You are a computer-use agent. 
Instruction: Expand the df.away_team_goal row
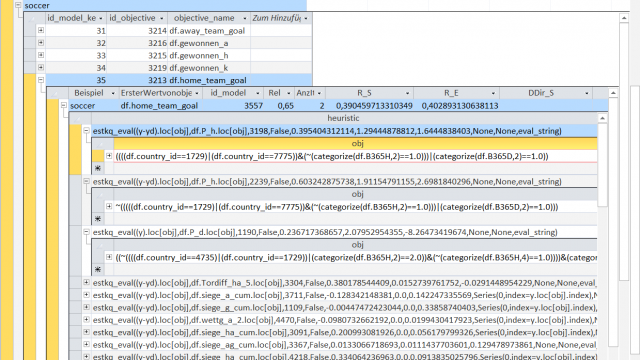tap(41, 30)
